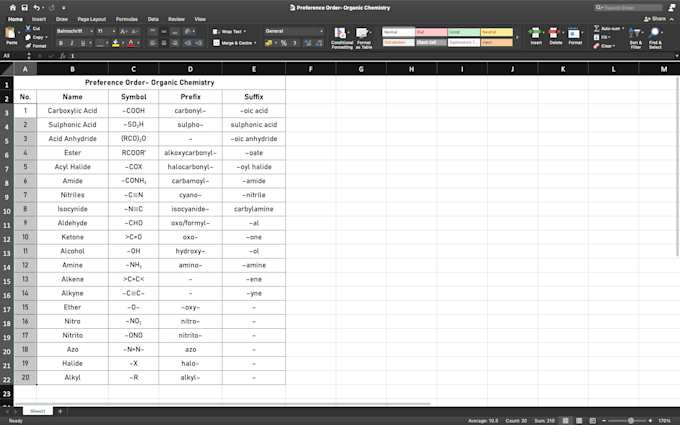This screenshot has width=680, height=425.
Task: Click the Share button
Action: [655, 19]
